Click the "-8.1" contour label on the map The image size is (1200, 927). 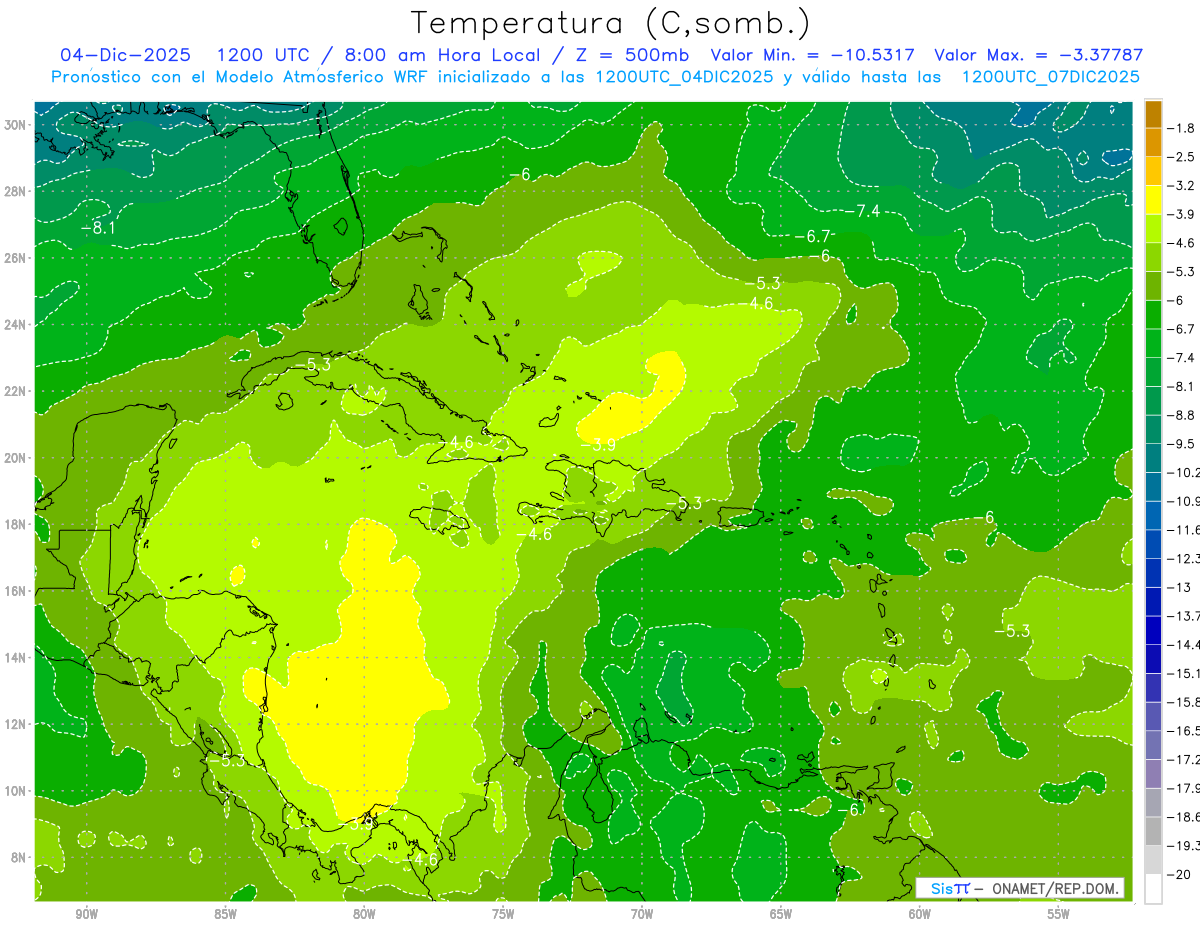point(98,229)
